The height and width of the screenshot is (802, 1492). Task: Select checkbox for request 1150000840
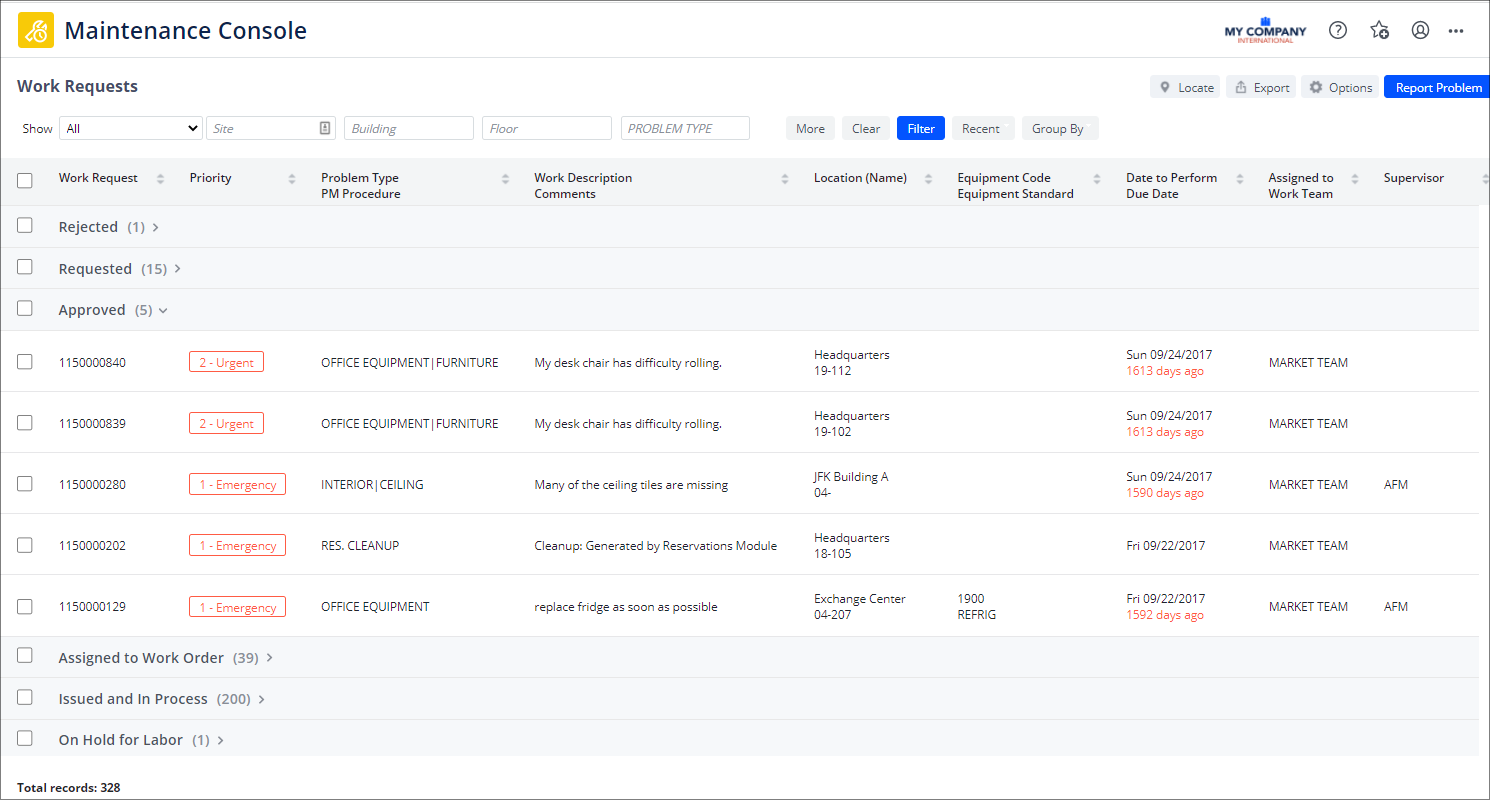(25, 362)
